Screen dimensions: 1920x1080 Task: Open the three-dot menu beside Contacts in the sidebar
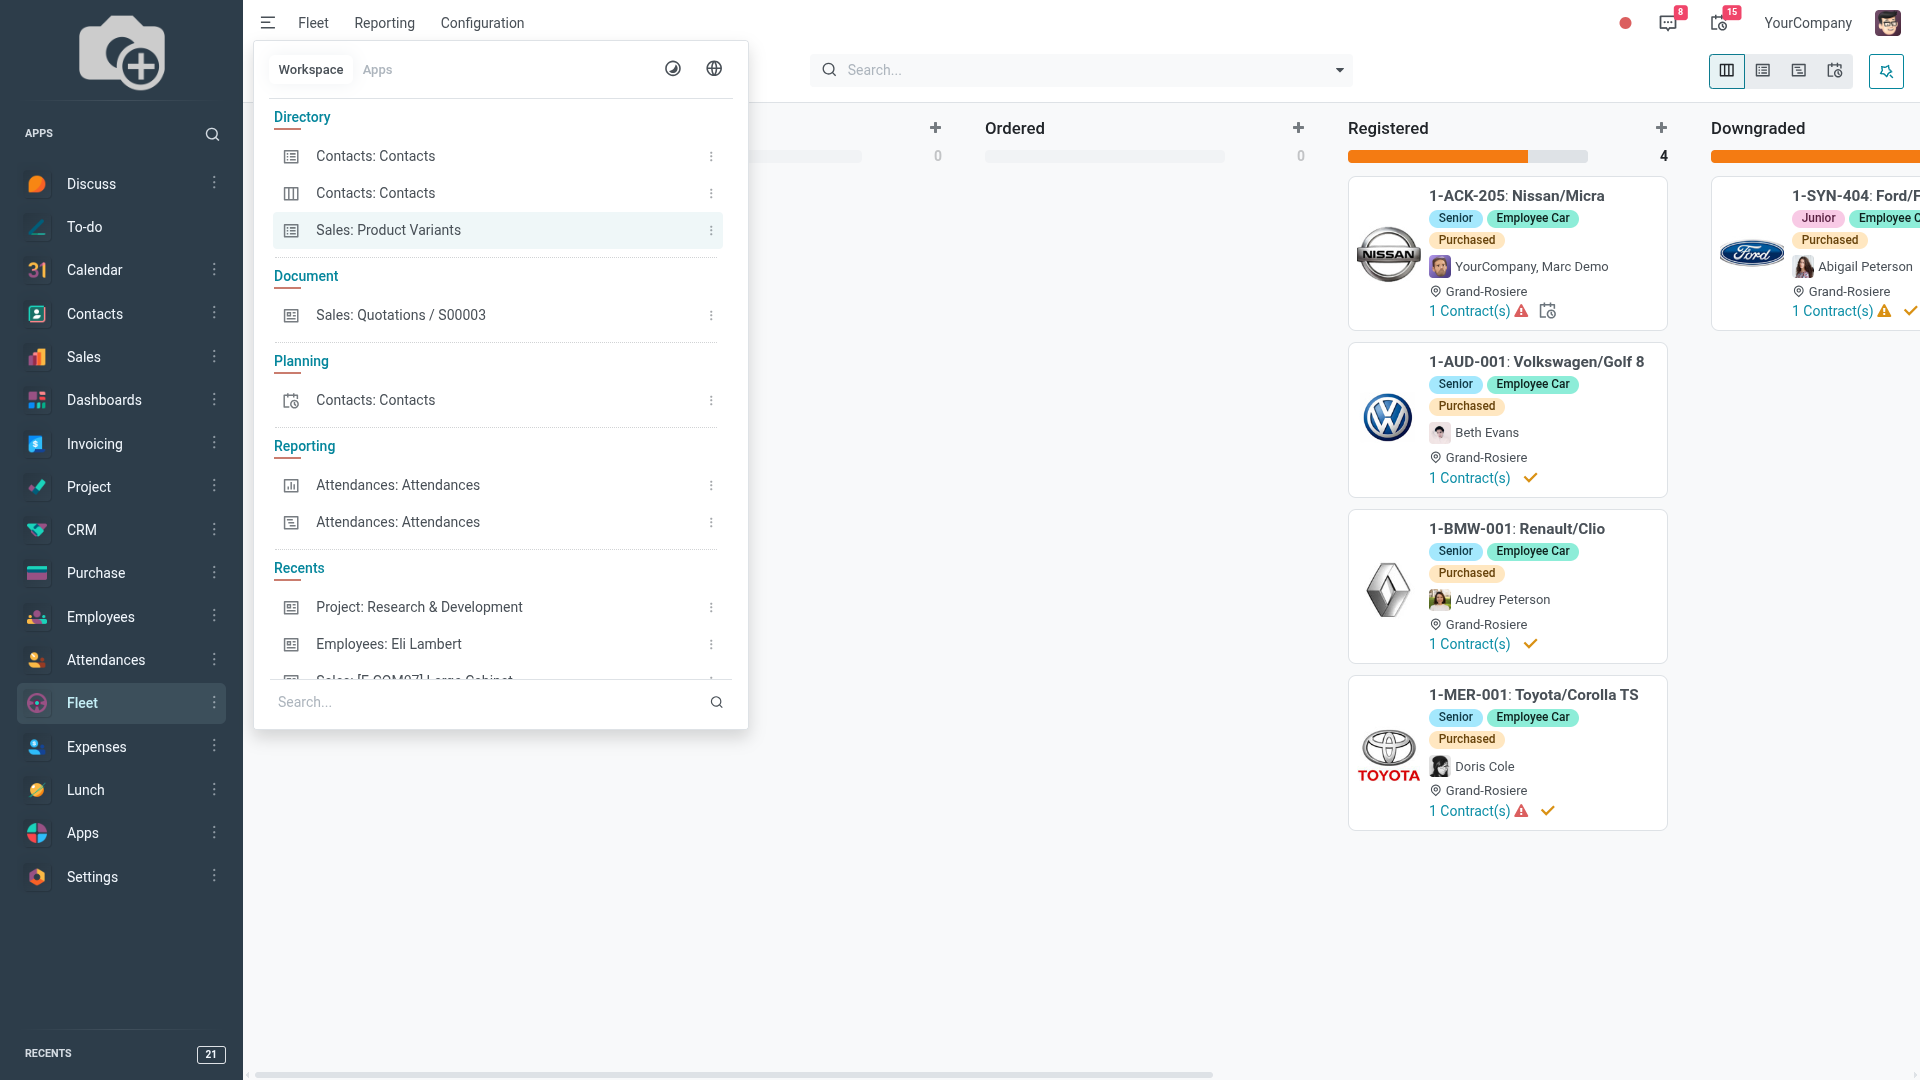[x=214, y=313]
